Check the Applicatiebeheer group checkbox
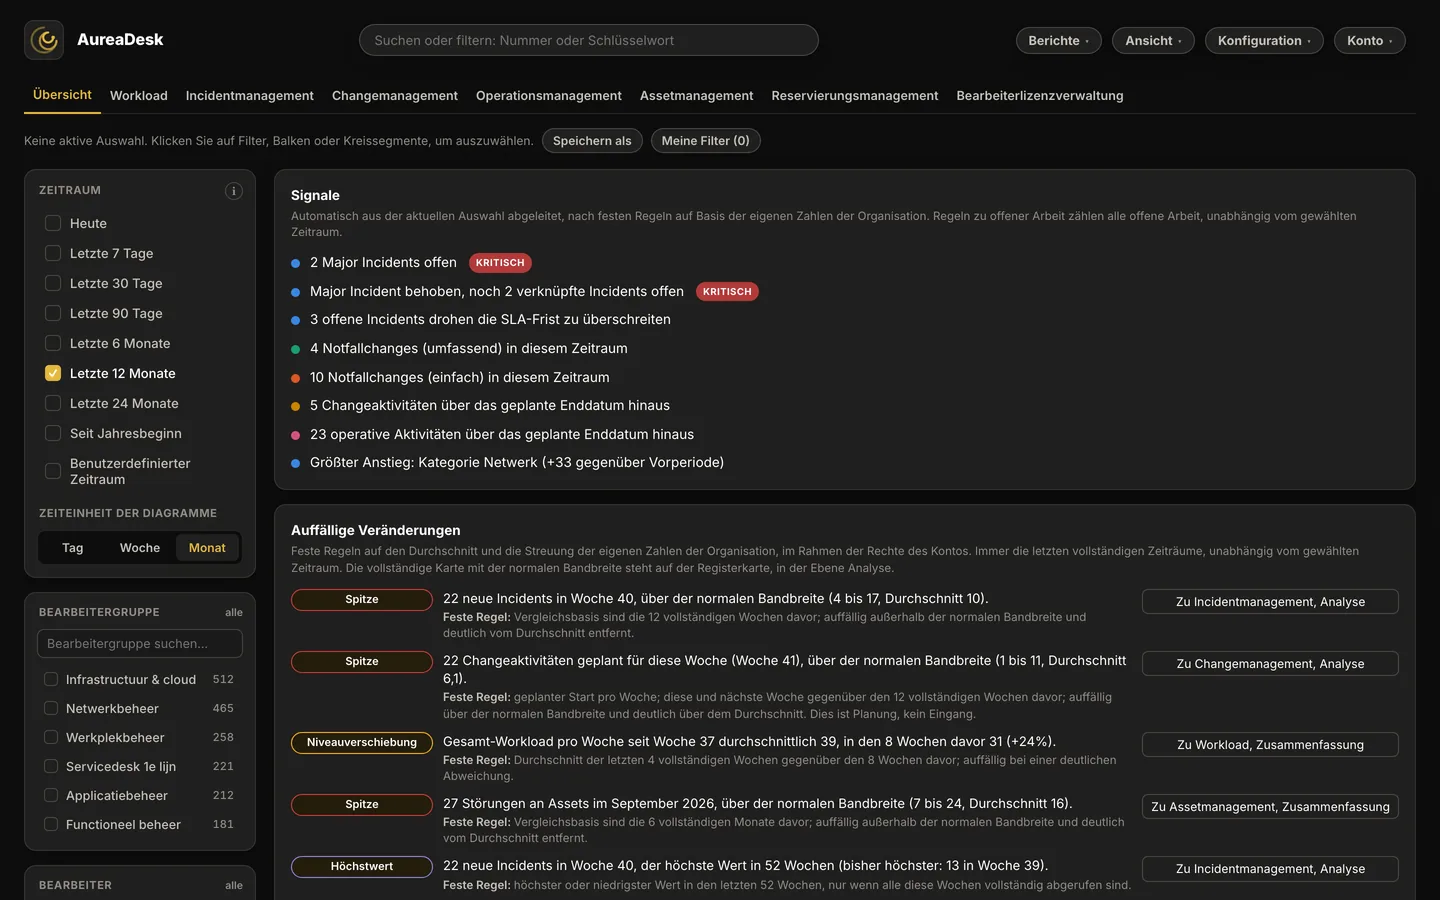 (51, 795)
